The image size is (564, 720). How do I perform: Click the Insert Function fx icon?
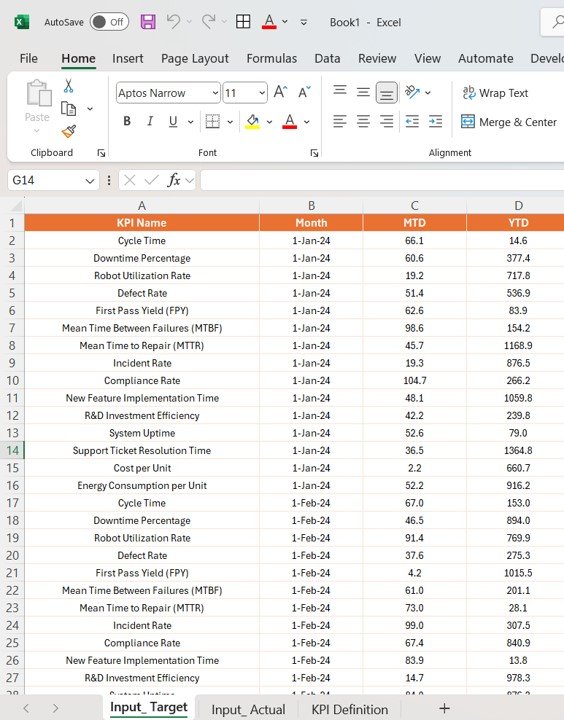tap(174, 180)
